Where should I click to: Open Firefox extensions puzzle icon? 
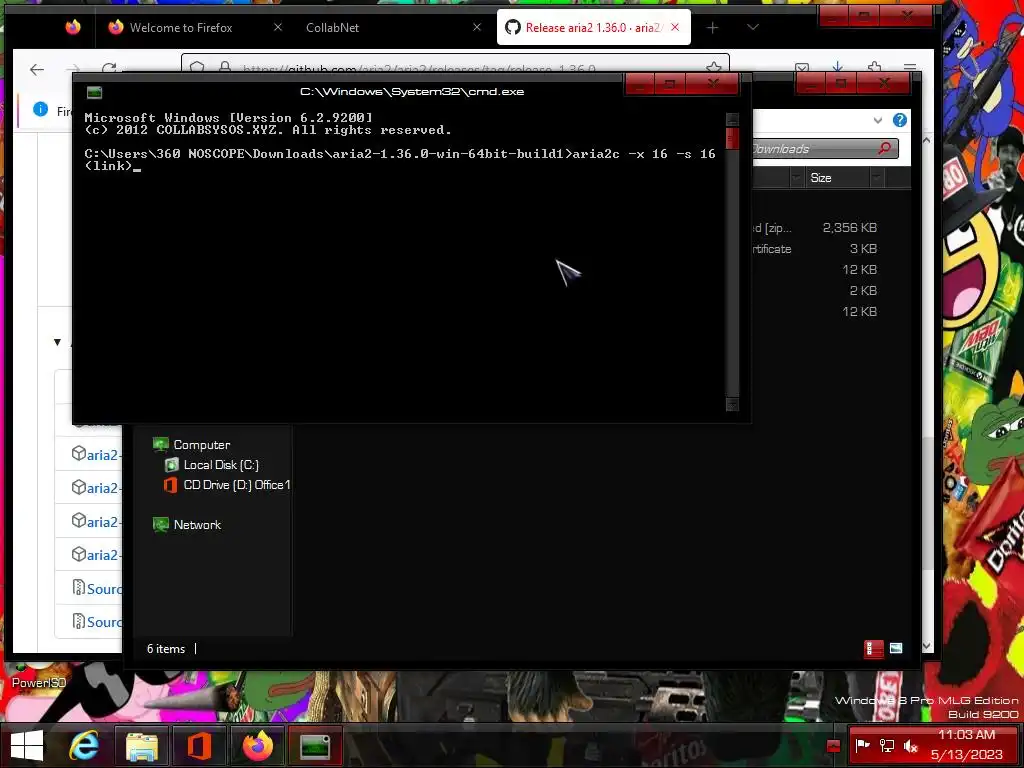pos(874,67)
